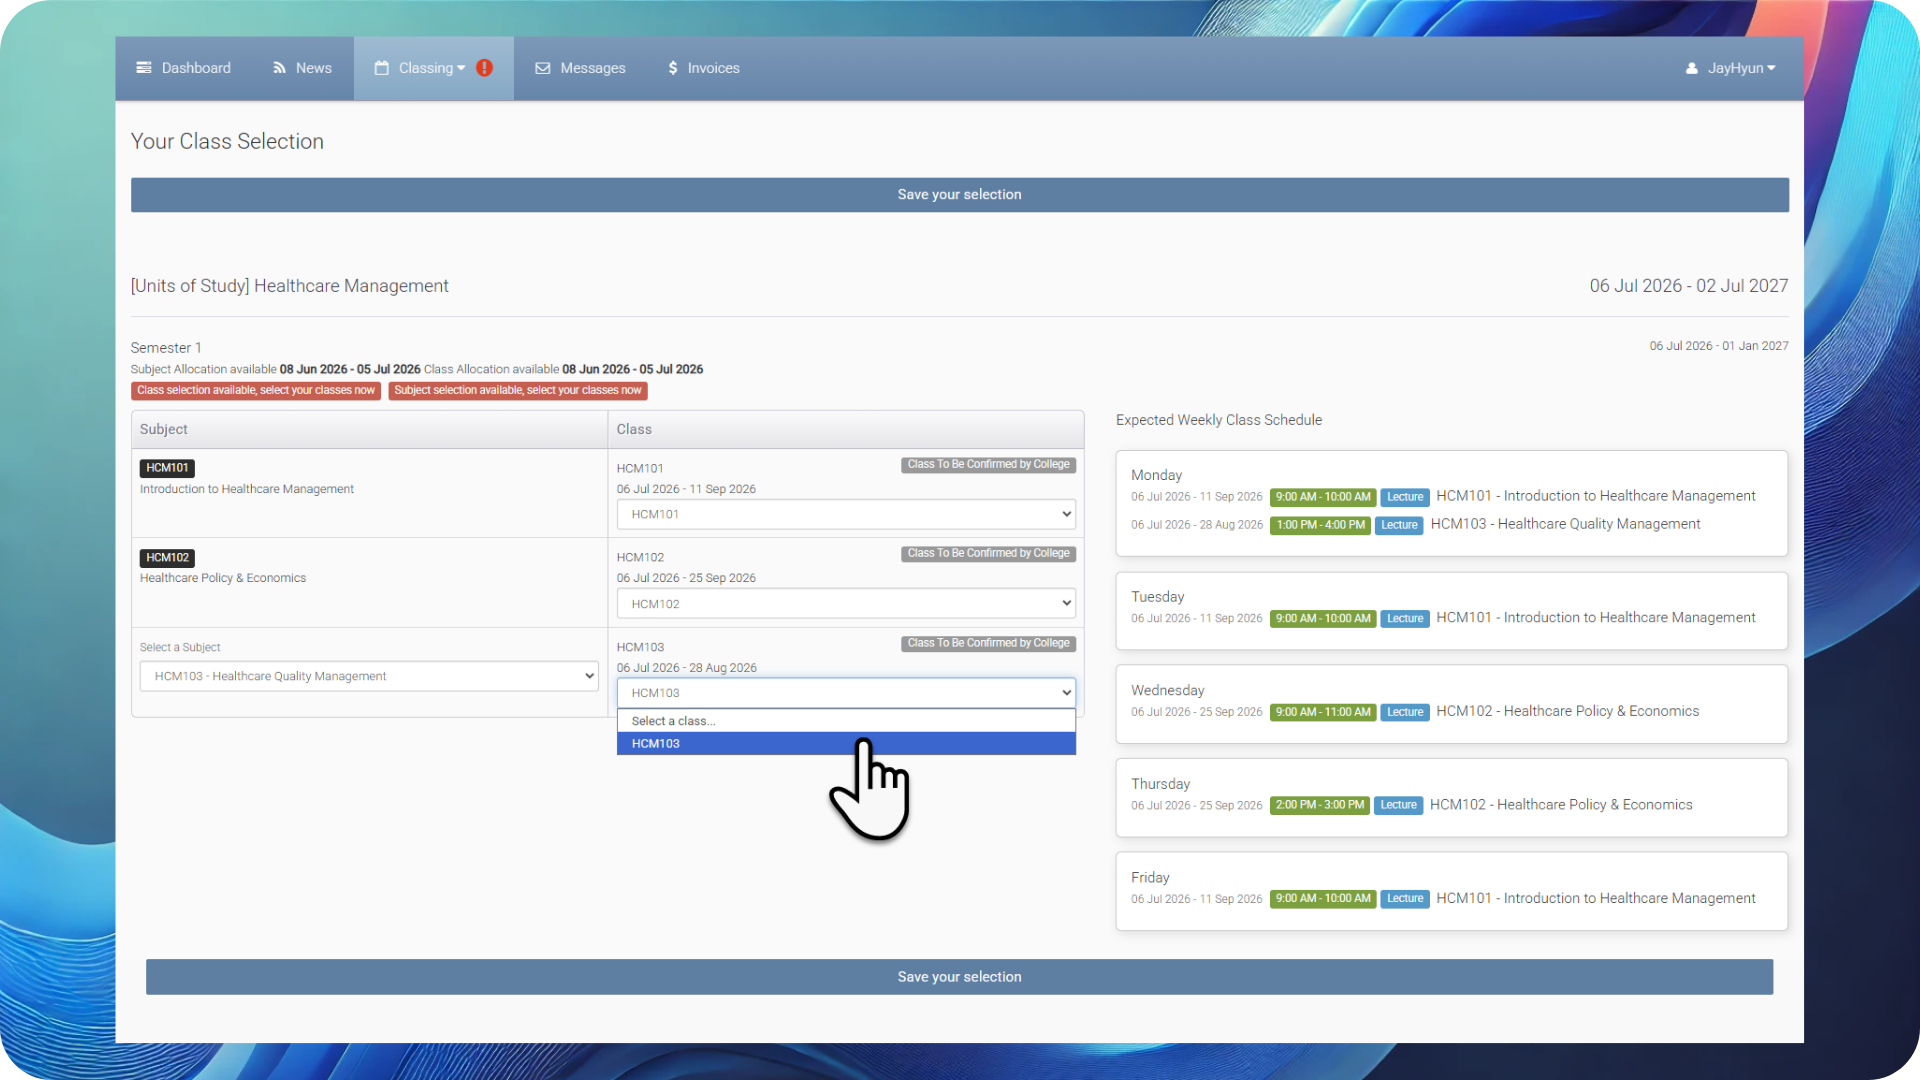Click Wednesday's 'HCM102 - Healthcare Policy & Economics' entry

click(x=1567, y=711)
